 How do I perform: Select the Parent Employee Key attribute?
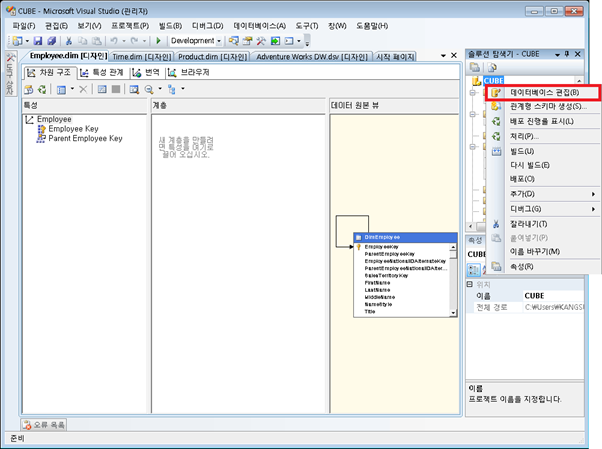click(x=85, y=139)
